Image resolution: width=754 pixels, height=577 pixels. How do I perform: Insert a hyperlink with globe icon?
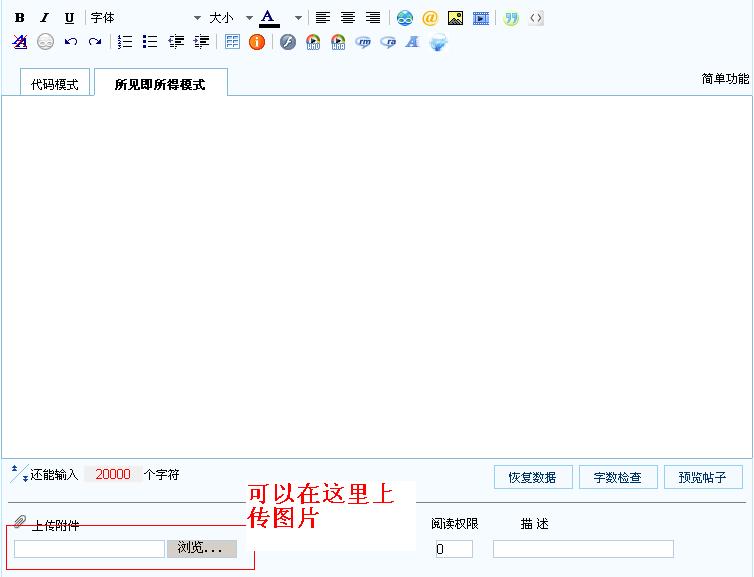tap(405, 18)
